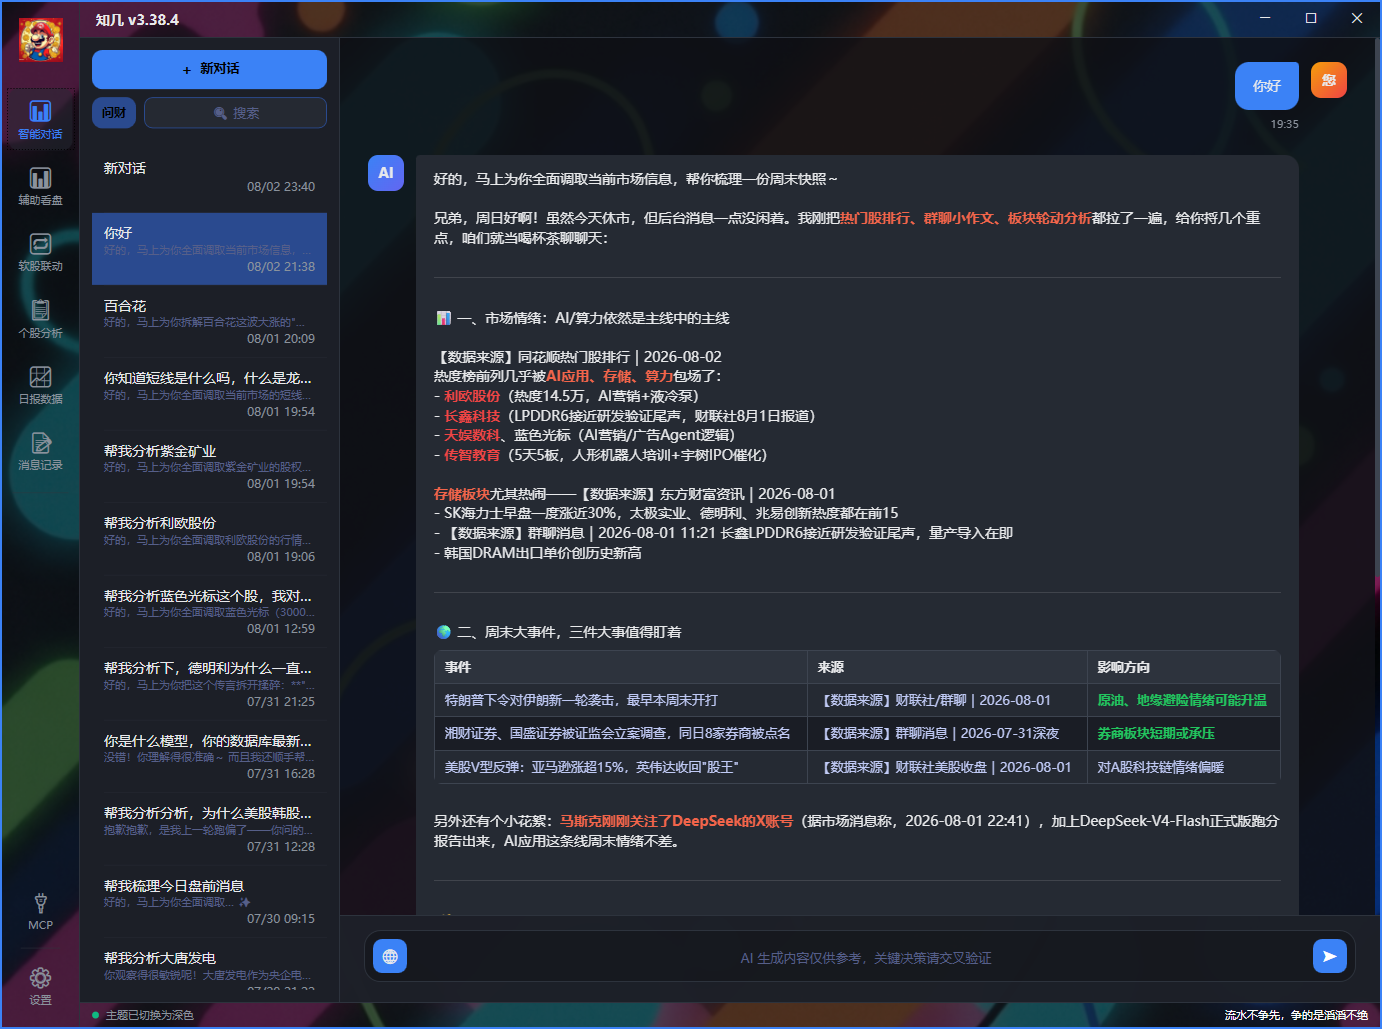This screenshot has height=1029, width=1382.
Task: Minimize the 知几 window
Action: (x=1265, y=18)
